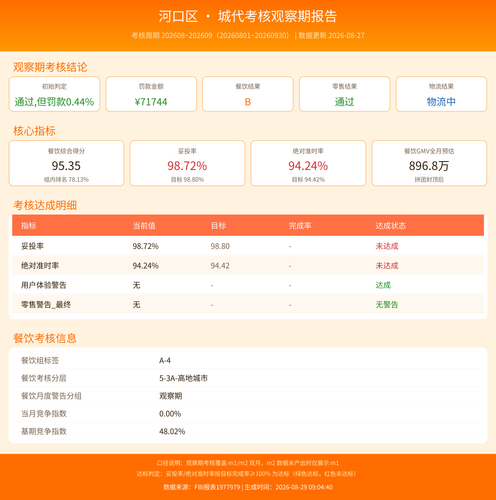Click the 组内排名 78.13% subtext
The height and width of the screenshot is (500, 496).
point(66,180)
